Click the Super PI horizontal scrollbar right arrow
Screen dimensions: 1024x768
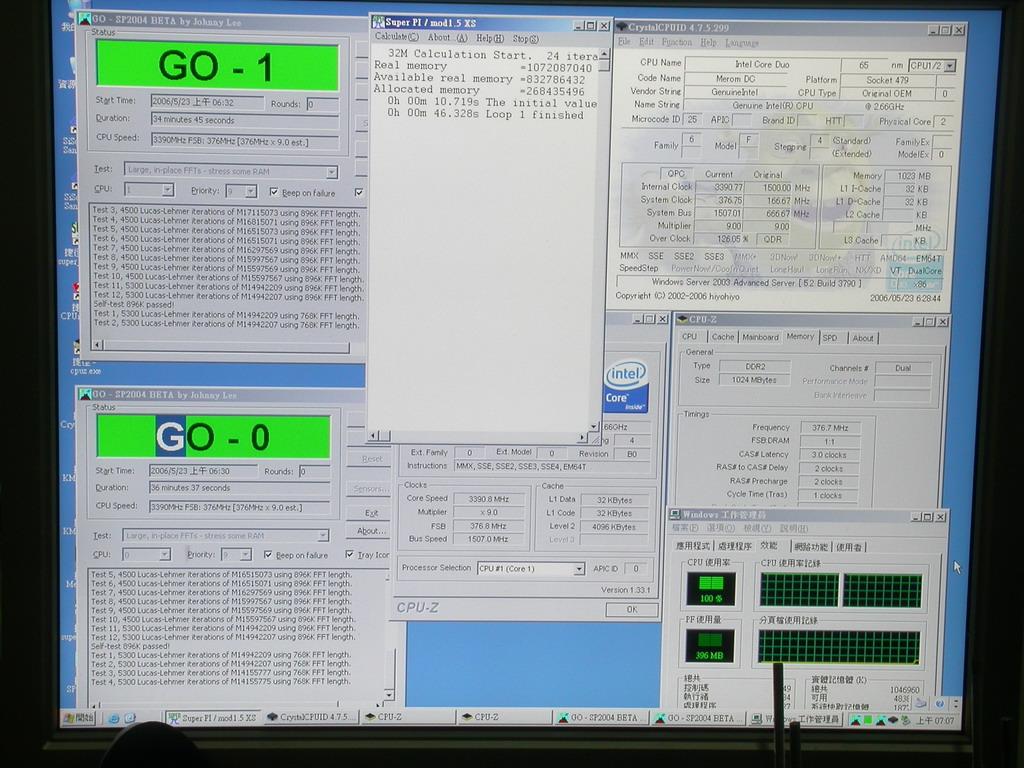(582, 436)
